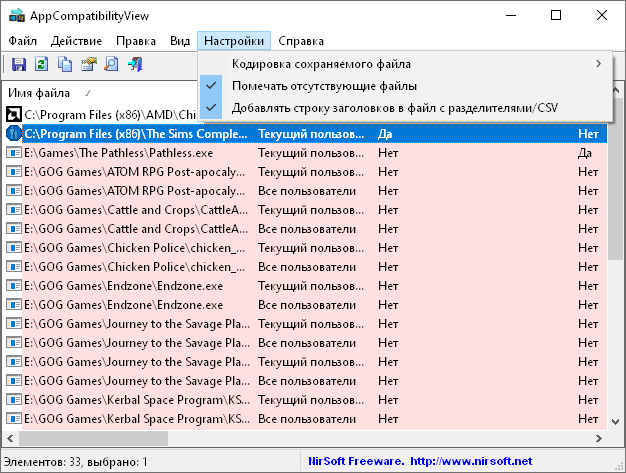Click horizontal scrollbar right arrow
The image size is (626, 473).
pos(598,438)
